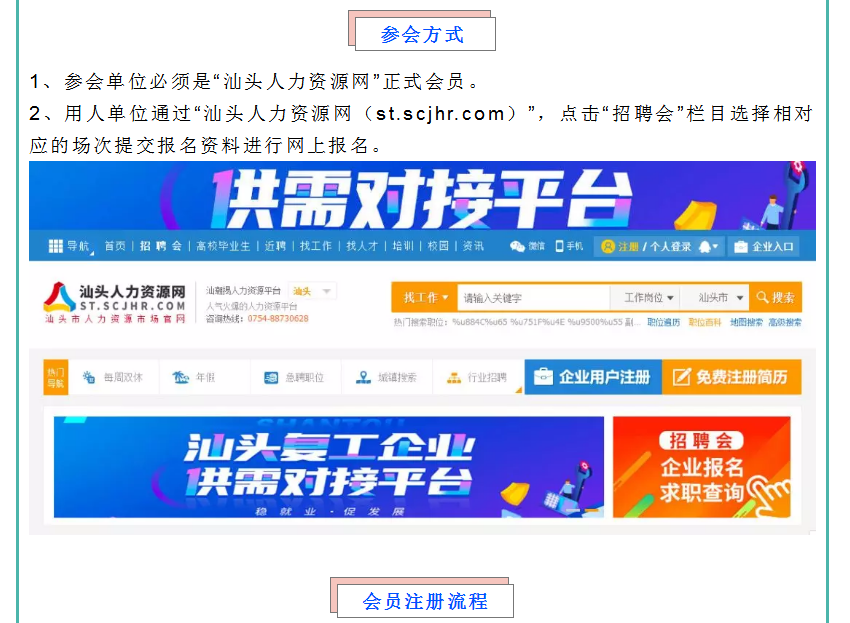
Task: Click the 招聘会 企业报名 banner
Action: [x=701, y=467]
